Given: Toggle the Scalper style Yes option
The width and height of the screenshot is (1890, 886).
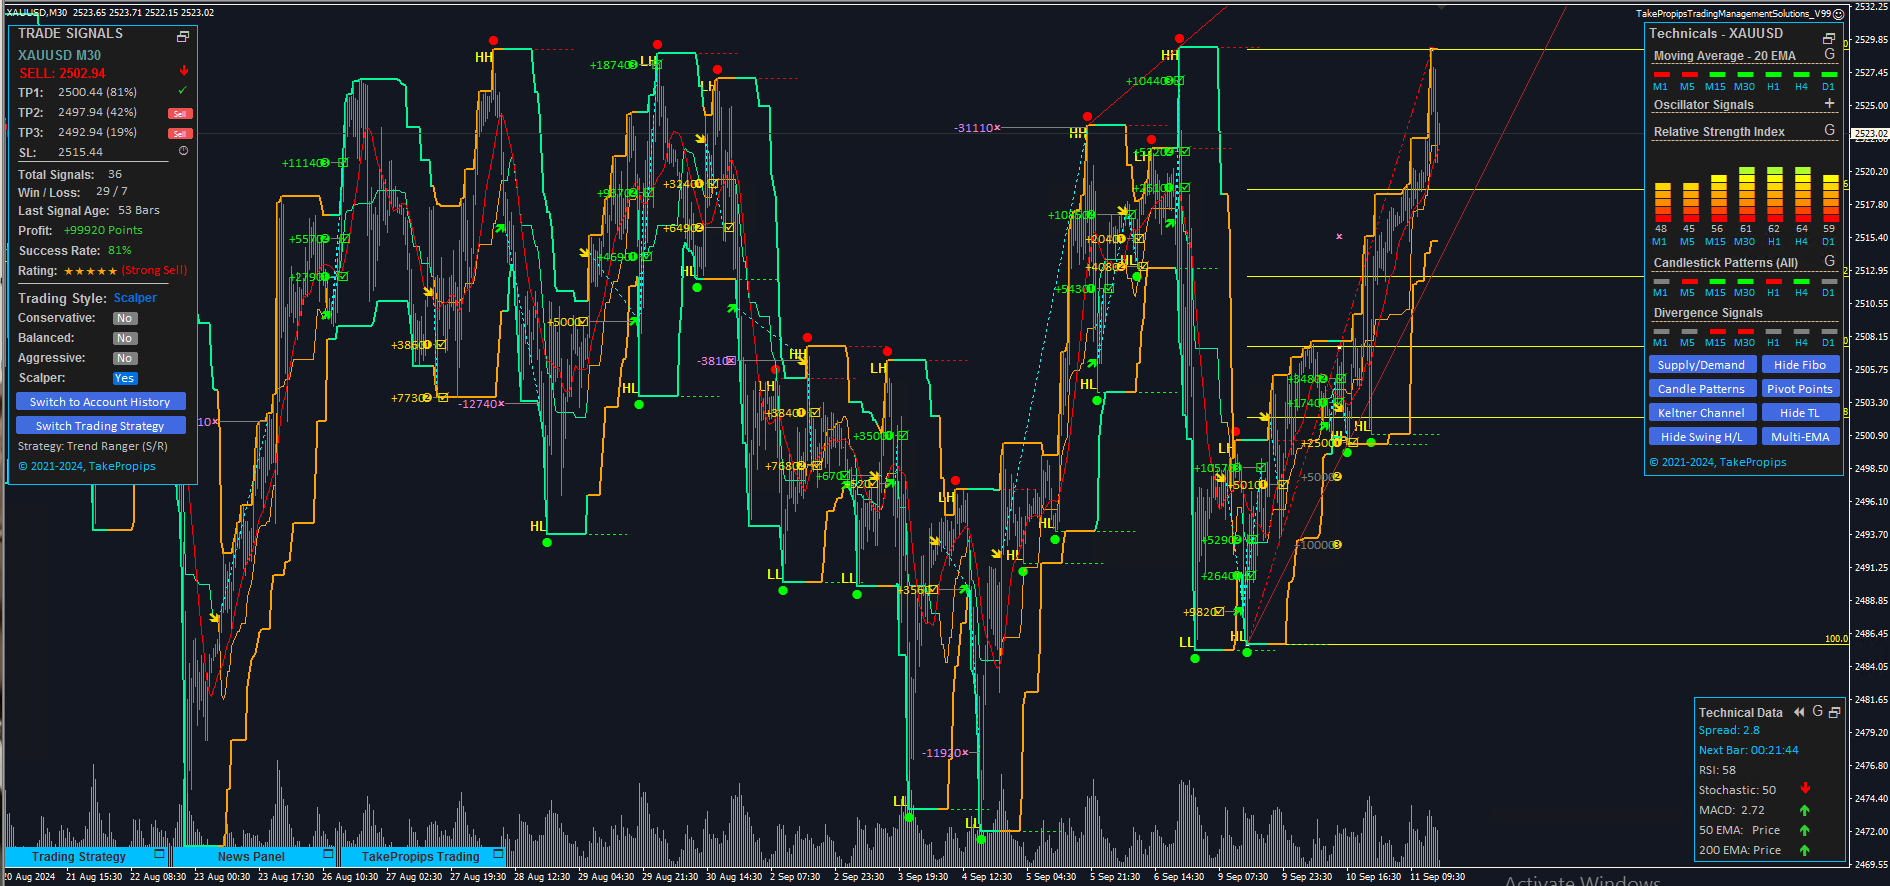Looking at the screenshot, I should (x=124, y=378).
